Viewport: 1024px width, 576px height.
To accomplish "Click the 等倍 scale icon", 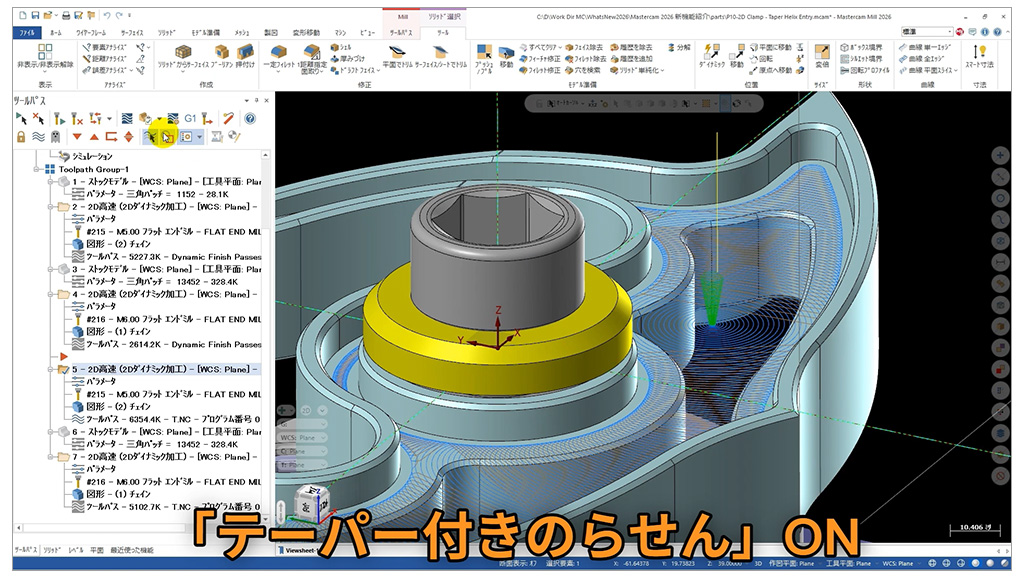I will [x=822, y=52].
